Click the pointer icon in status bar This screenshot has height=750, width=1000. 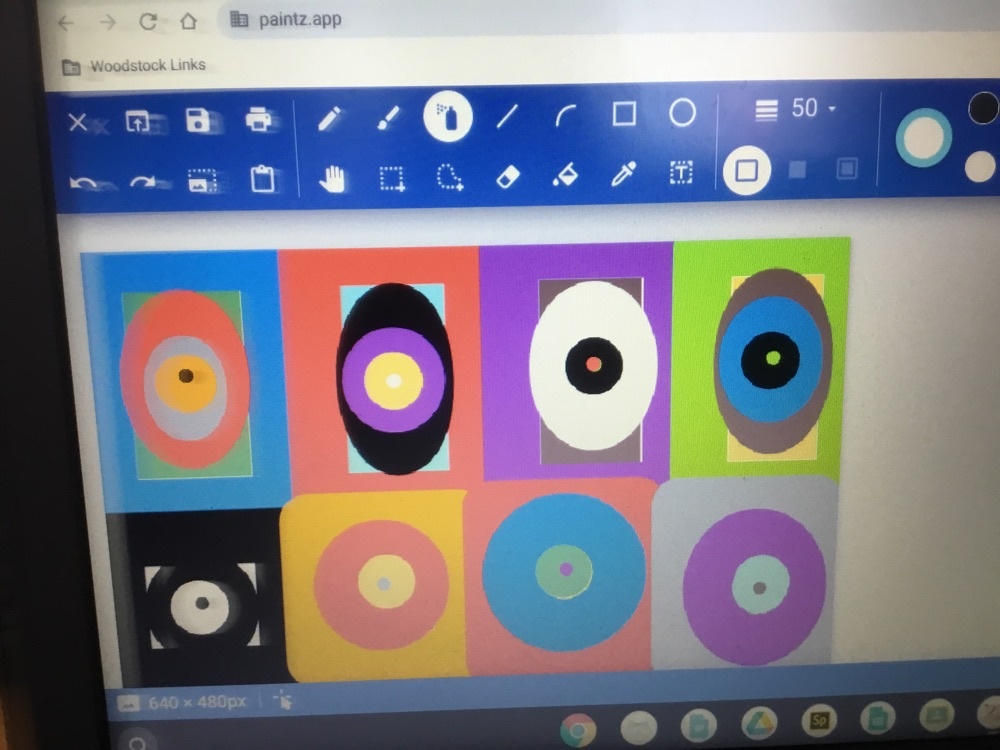(283, 700)
